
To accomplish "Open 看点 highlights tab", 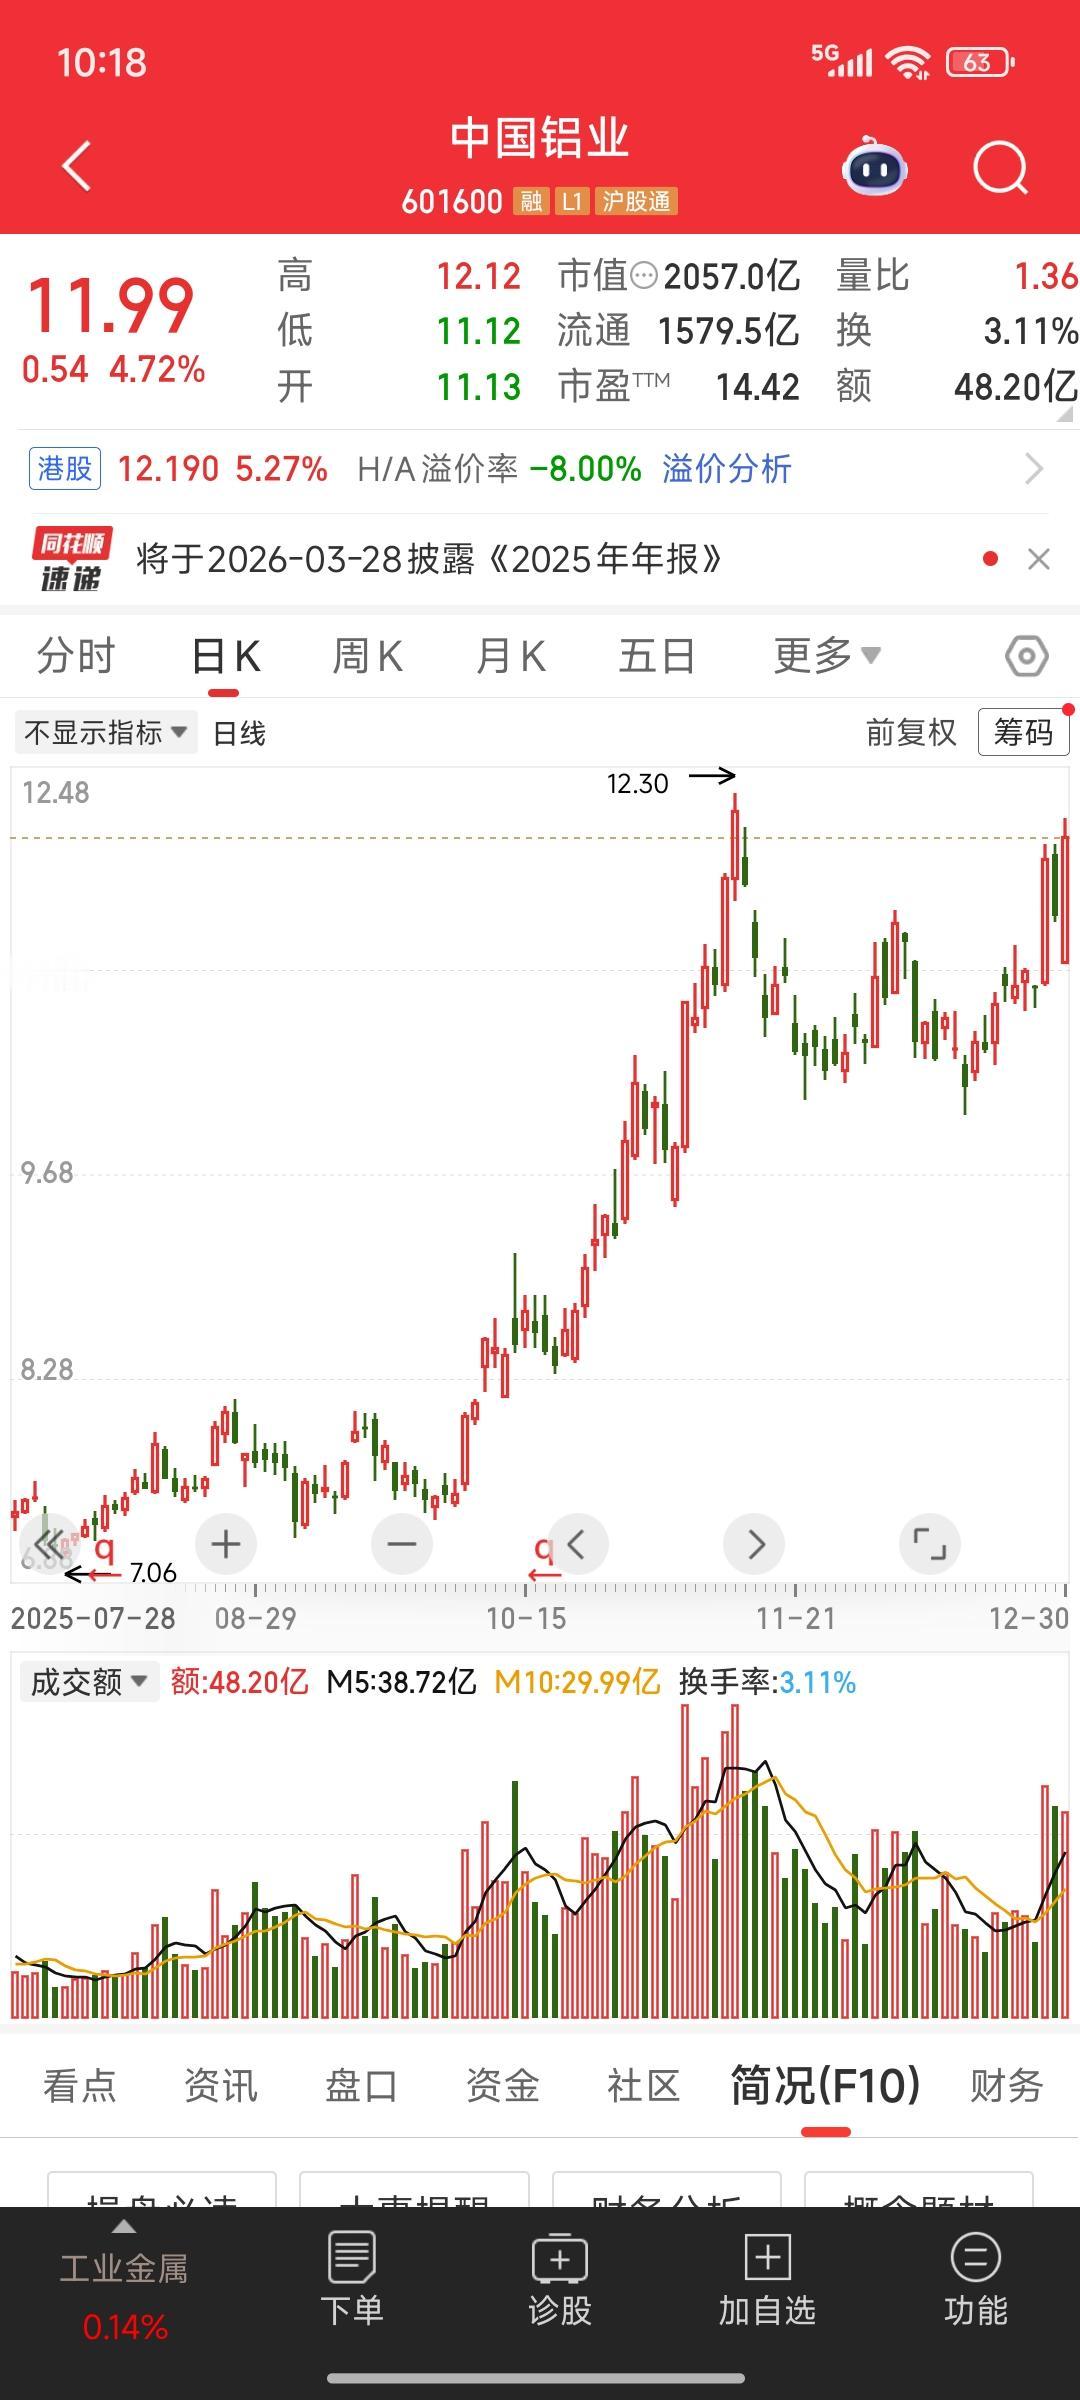I will 80,2087.
